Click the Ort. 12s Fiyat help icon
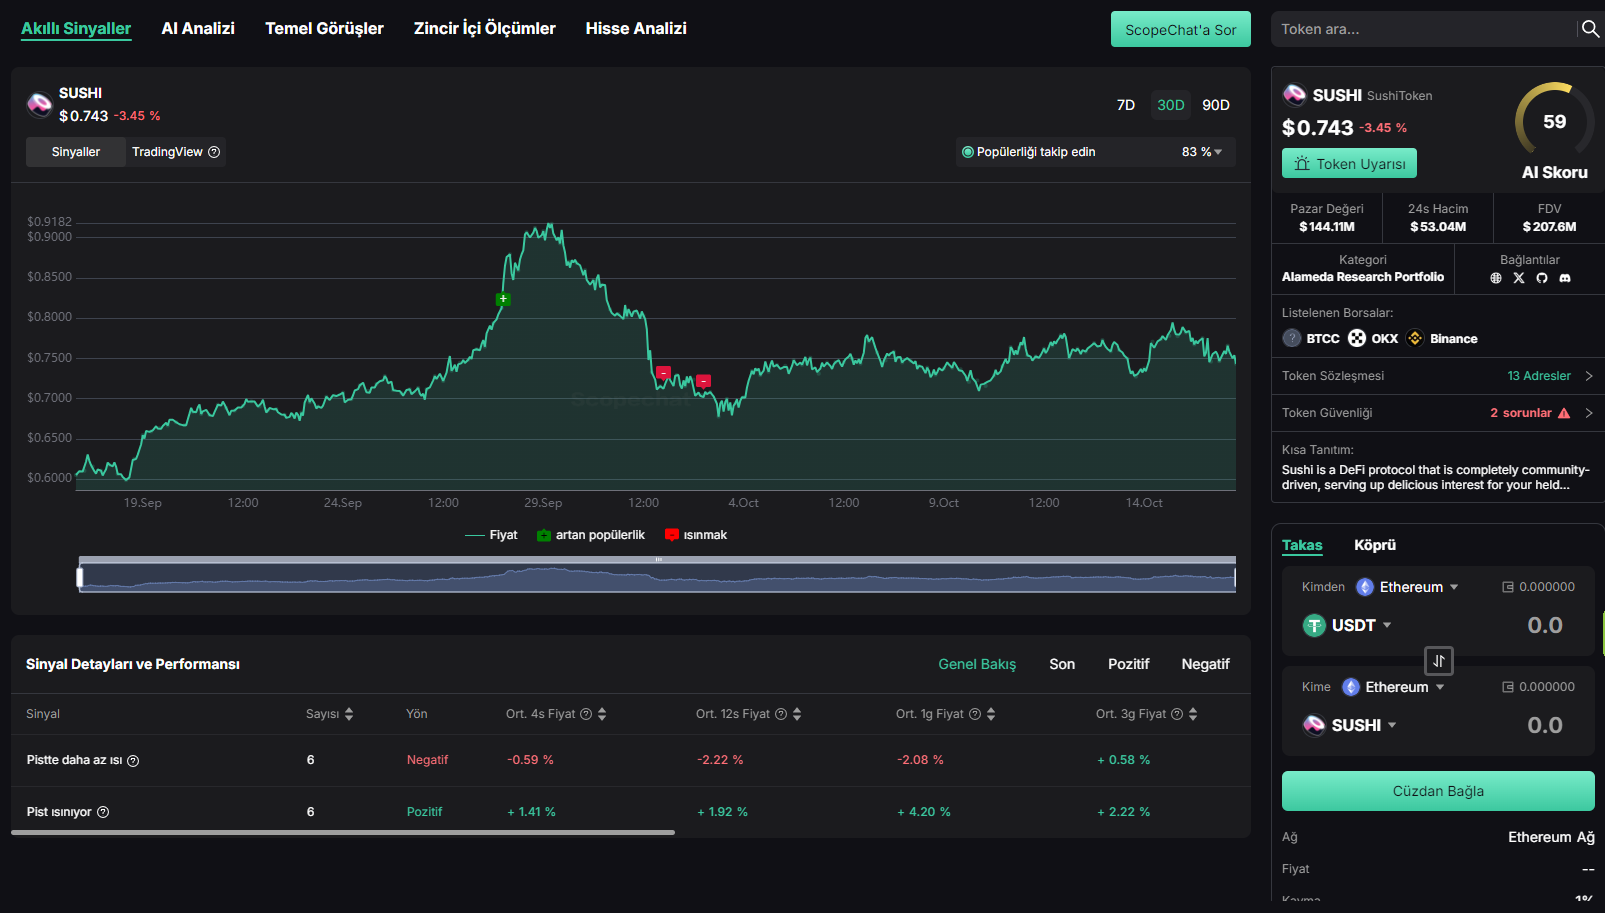 pos(781,714)
